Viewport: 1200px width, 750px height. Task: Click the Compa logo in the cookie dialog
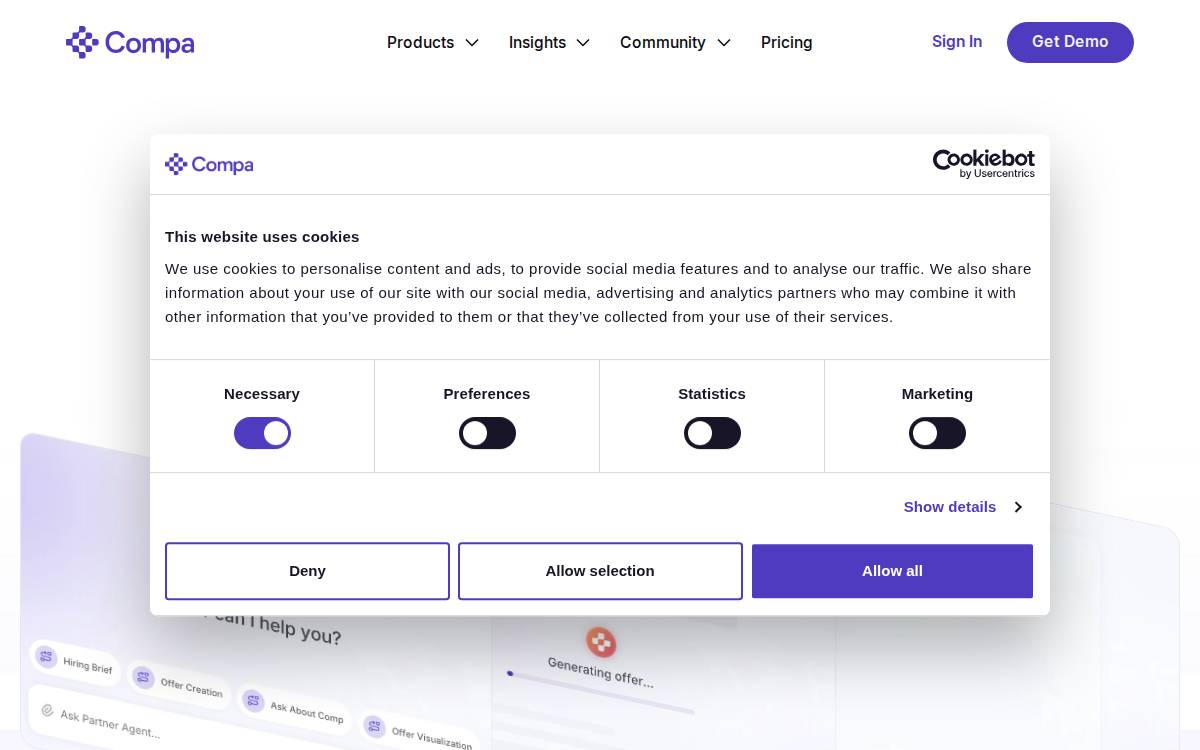pos(209,164)
